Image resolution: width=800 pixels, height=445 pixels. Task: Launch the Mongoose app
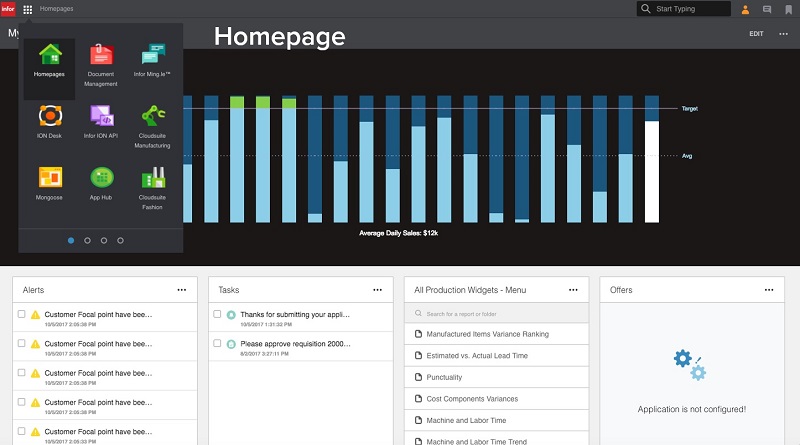click(49, 182)
